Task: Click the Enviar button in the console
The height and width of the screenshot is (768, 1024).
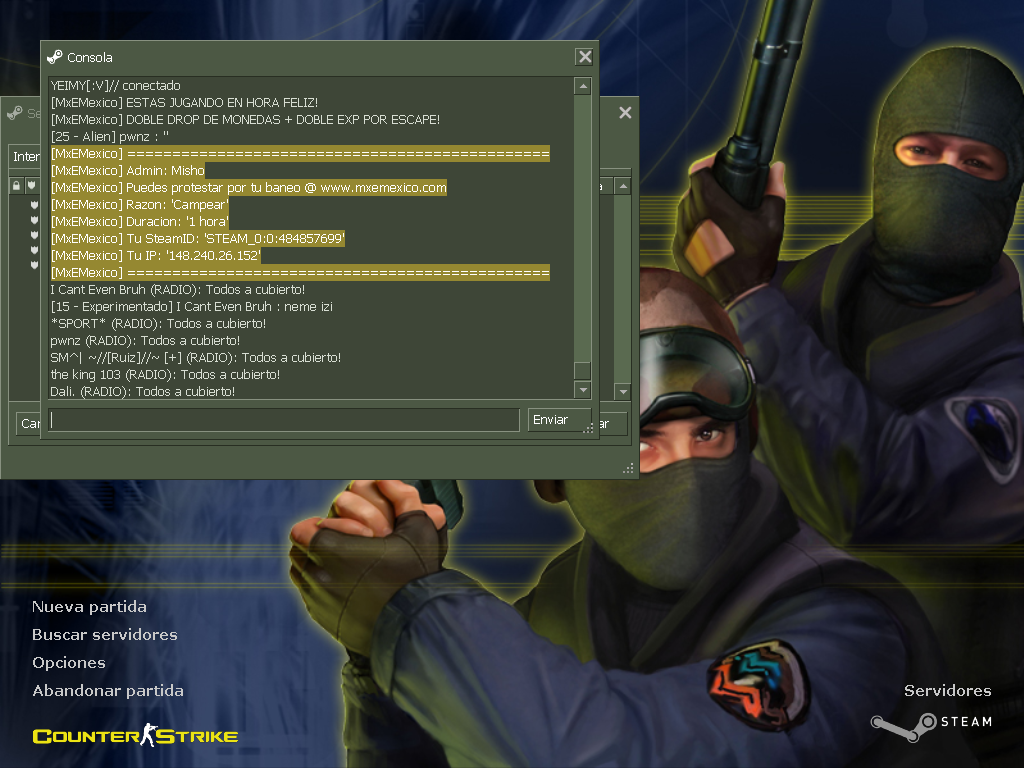Action: click(x=559, y=420)
